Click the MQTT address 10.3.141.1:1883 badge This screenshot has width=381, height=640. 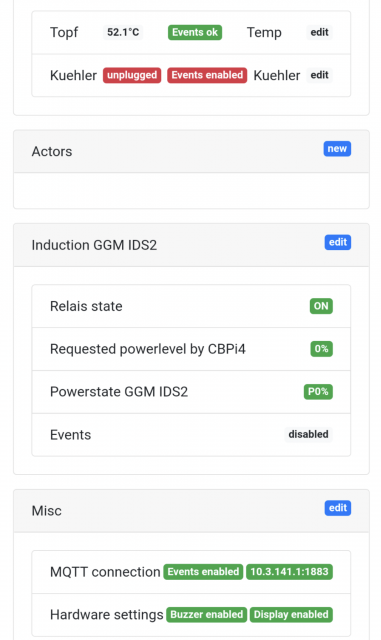coord(290,572)
